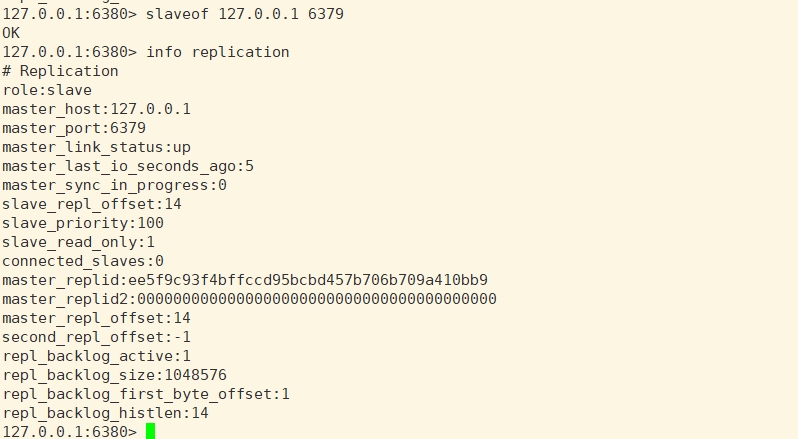Click the master_host:127.0.0.1 line

click(x=96, y=109)
